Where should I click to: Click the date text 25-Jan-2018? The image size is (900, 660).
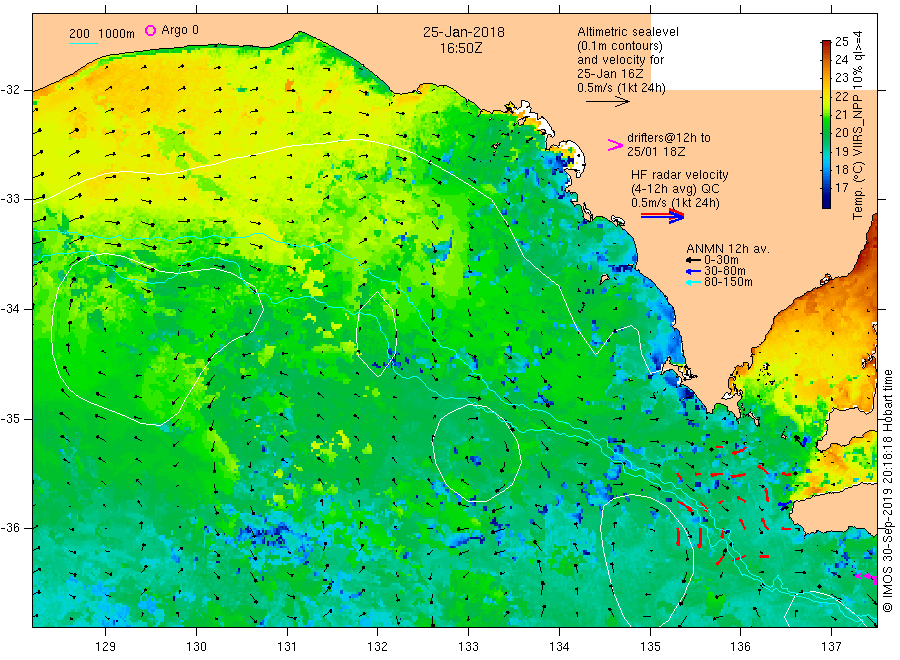[x=464, y=32]
